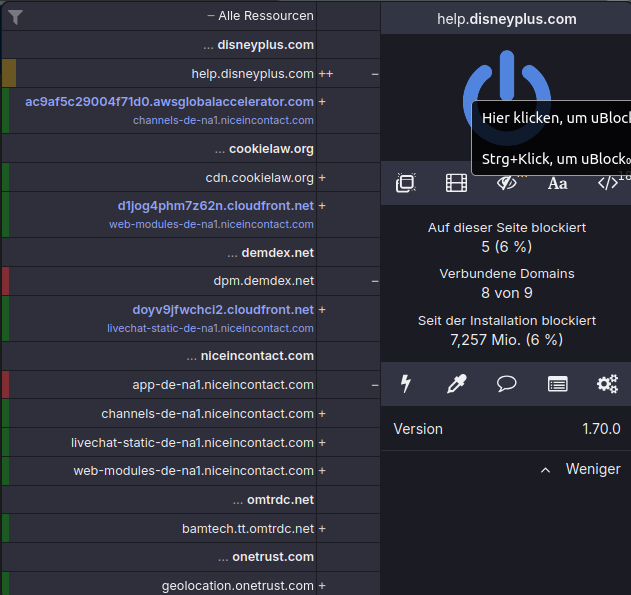Select the help.disneyplus.com row
This screenshot has width=631, height=595.
[x=252, y=73]
